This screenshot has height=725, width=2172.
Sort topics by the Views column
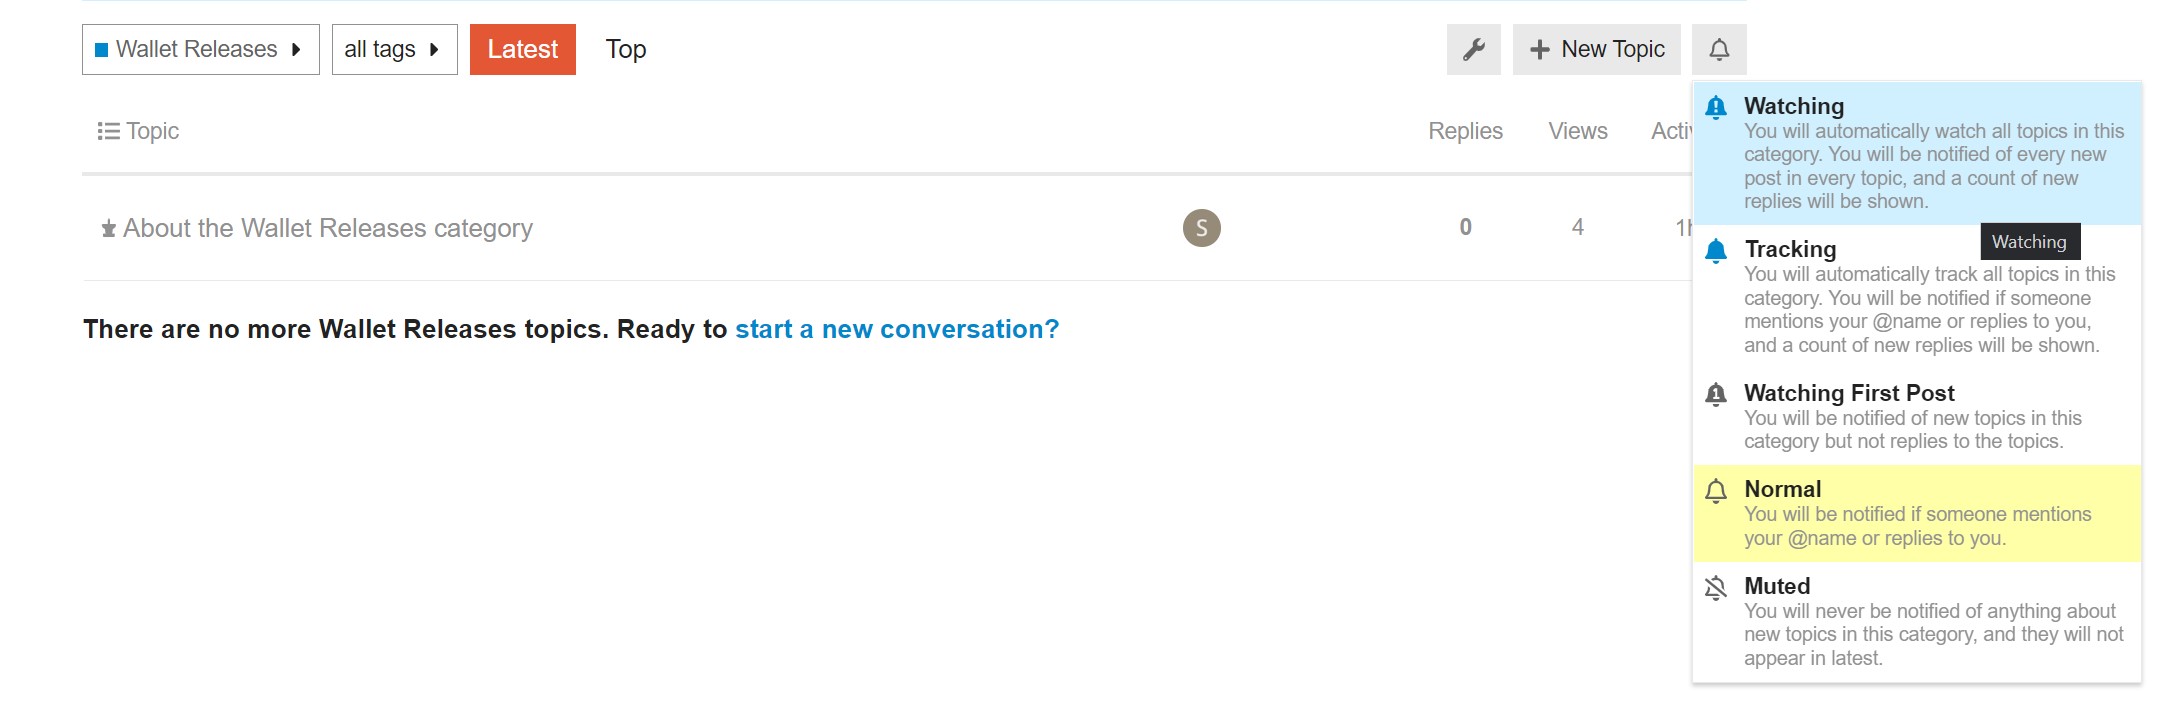click(x=1578, y=131)
